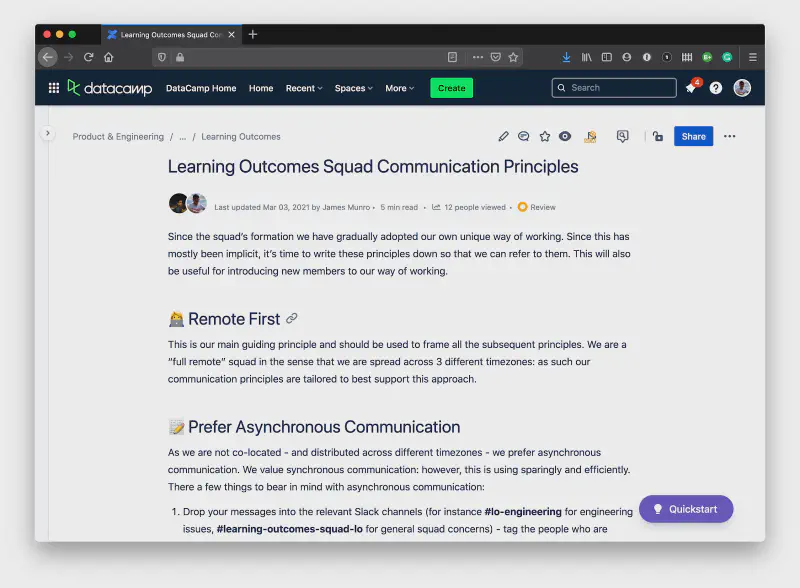Open the Spaces dropdown menu
The image size is (800, 588).
click(x=353, y=88)
